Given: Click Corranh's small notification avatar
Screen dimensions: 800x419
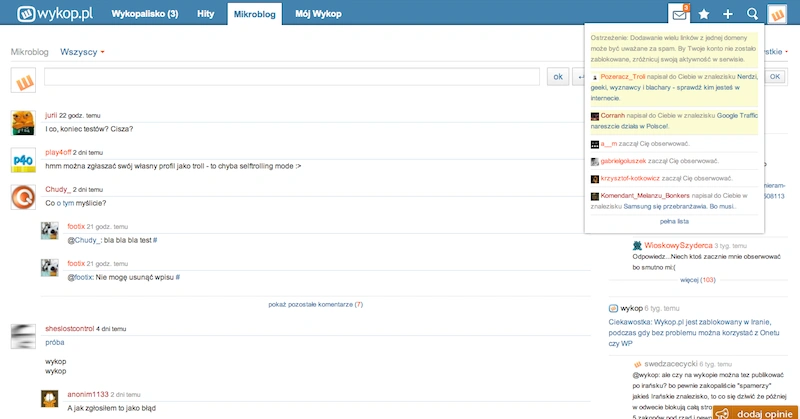Looking at the screenshot, I should pos(594,116).
